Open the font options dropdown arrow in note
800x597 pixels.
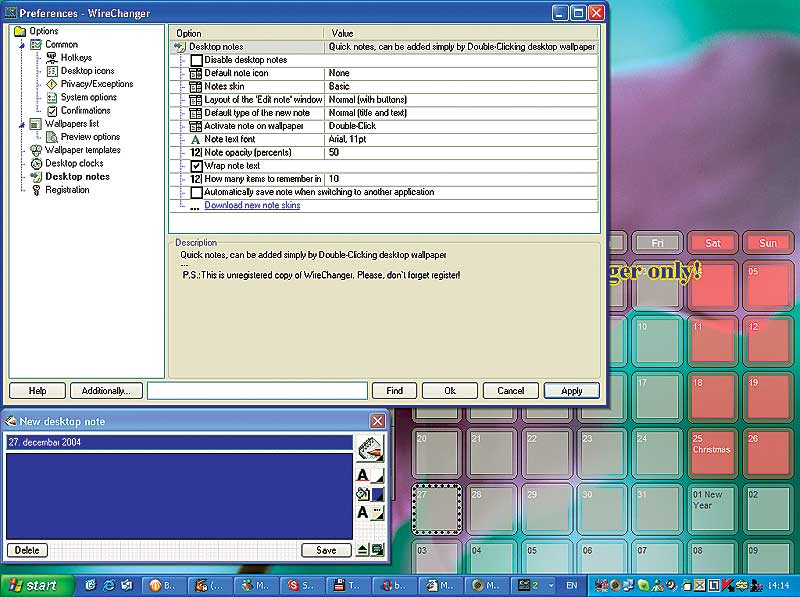(378, 512)
